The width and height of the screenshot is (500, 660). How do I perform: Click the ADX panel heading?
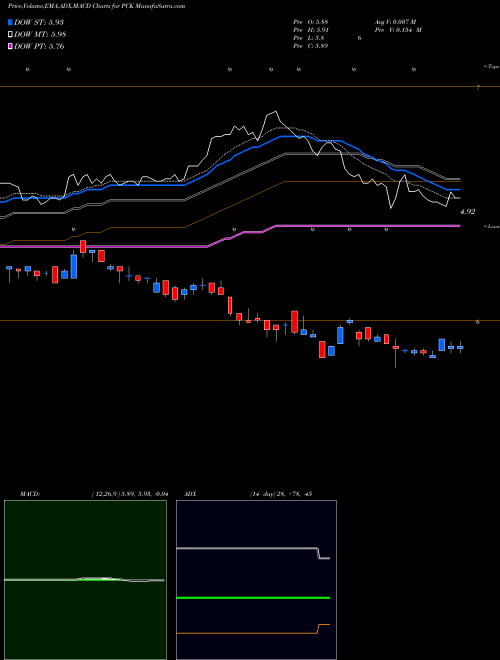[x=191, y=494]
